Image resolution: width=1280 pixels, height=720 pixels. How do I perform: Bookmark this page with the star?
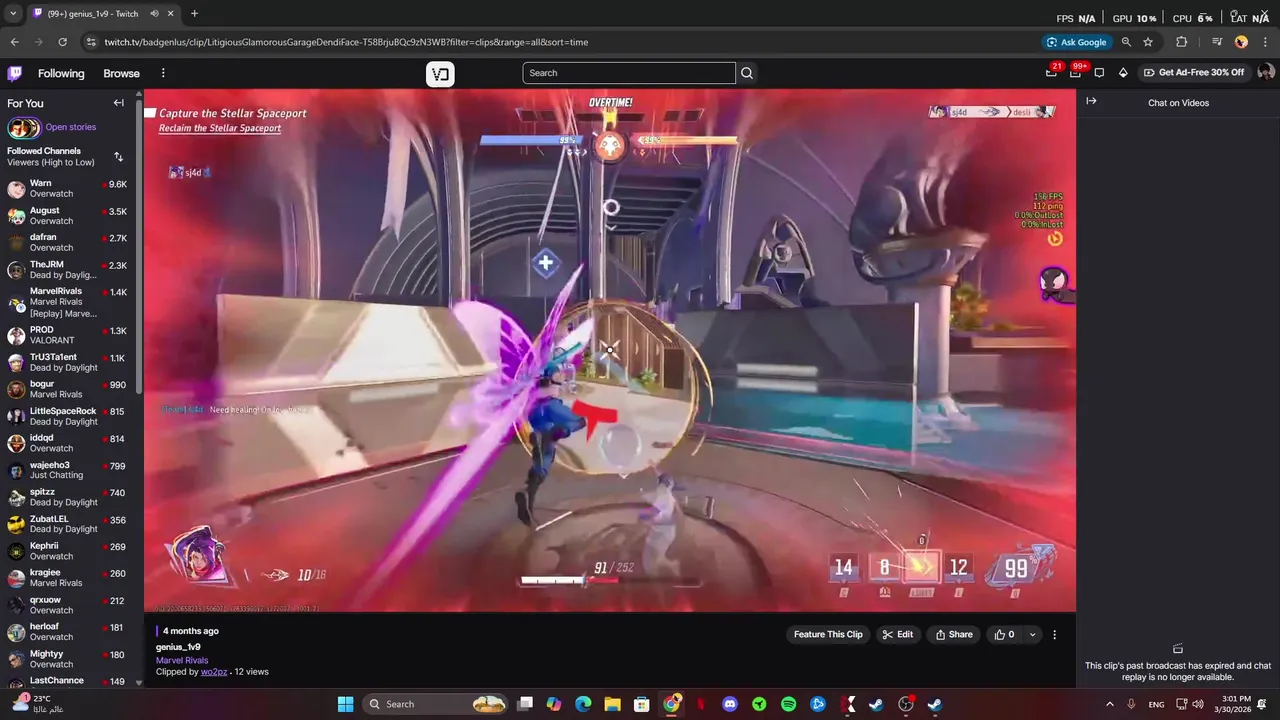1148,42
